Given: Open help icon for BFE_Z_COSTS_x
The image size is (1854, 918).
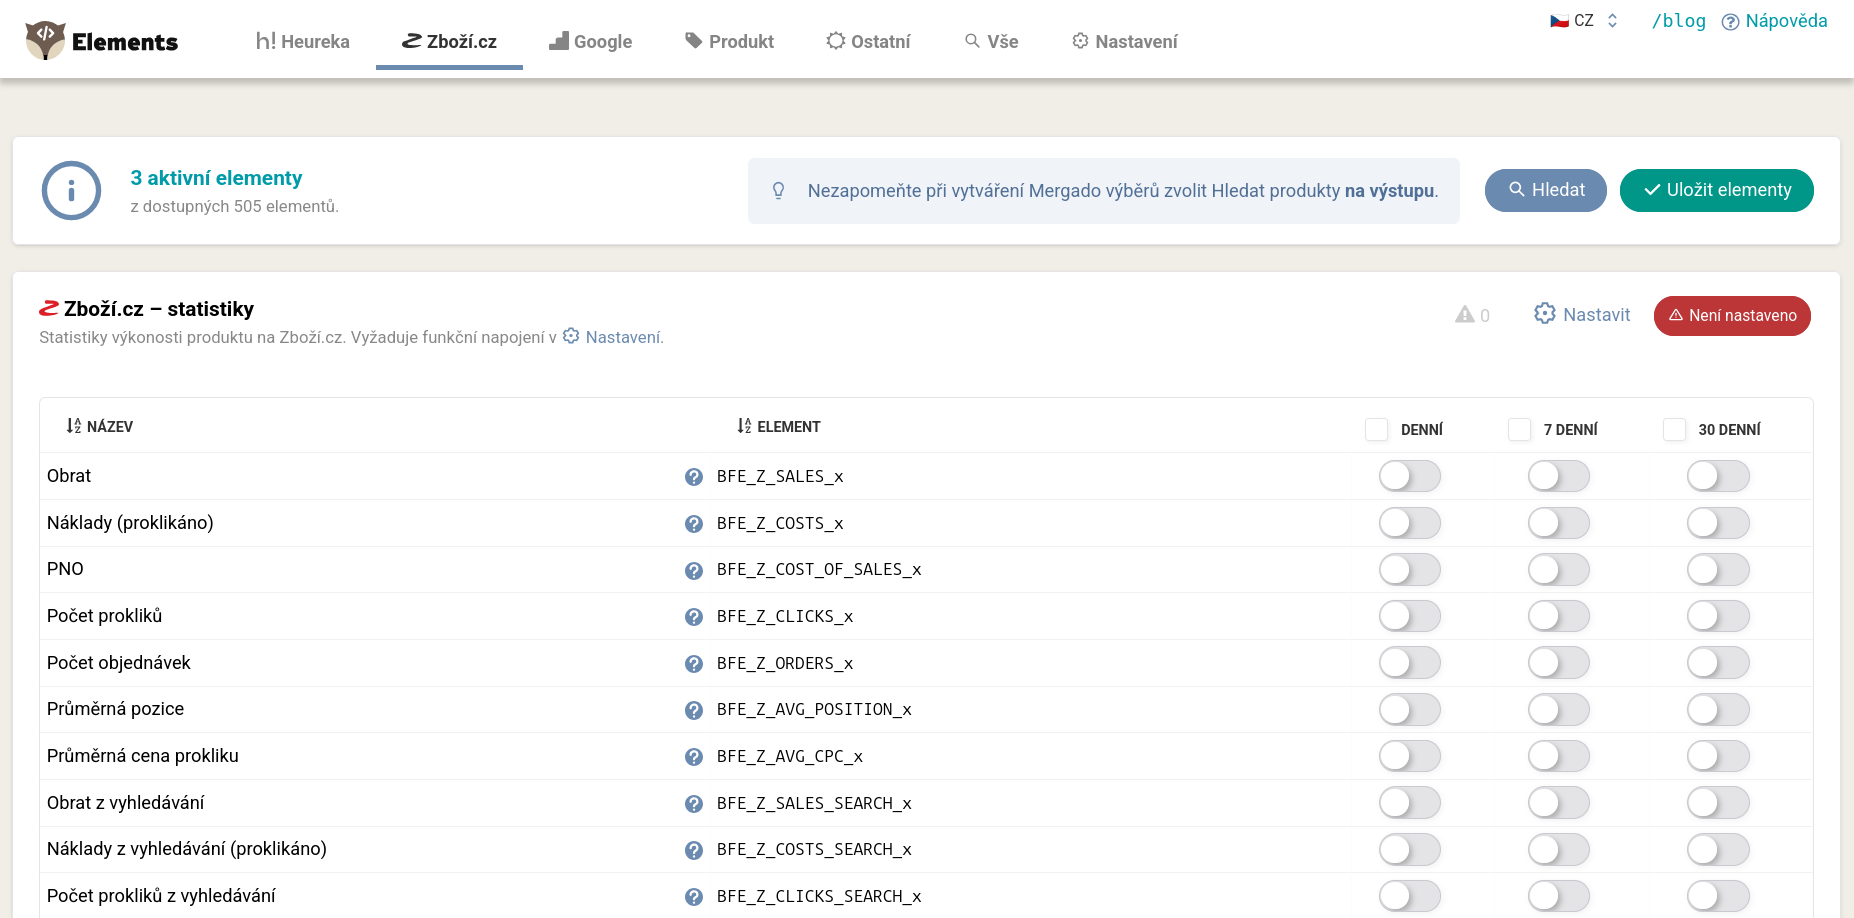Looking at the screenshot, I should pyautogui.click(x=694, y=524).
